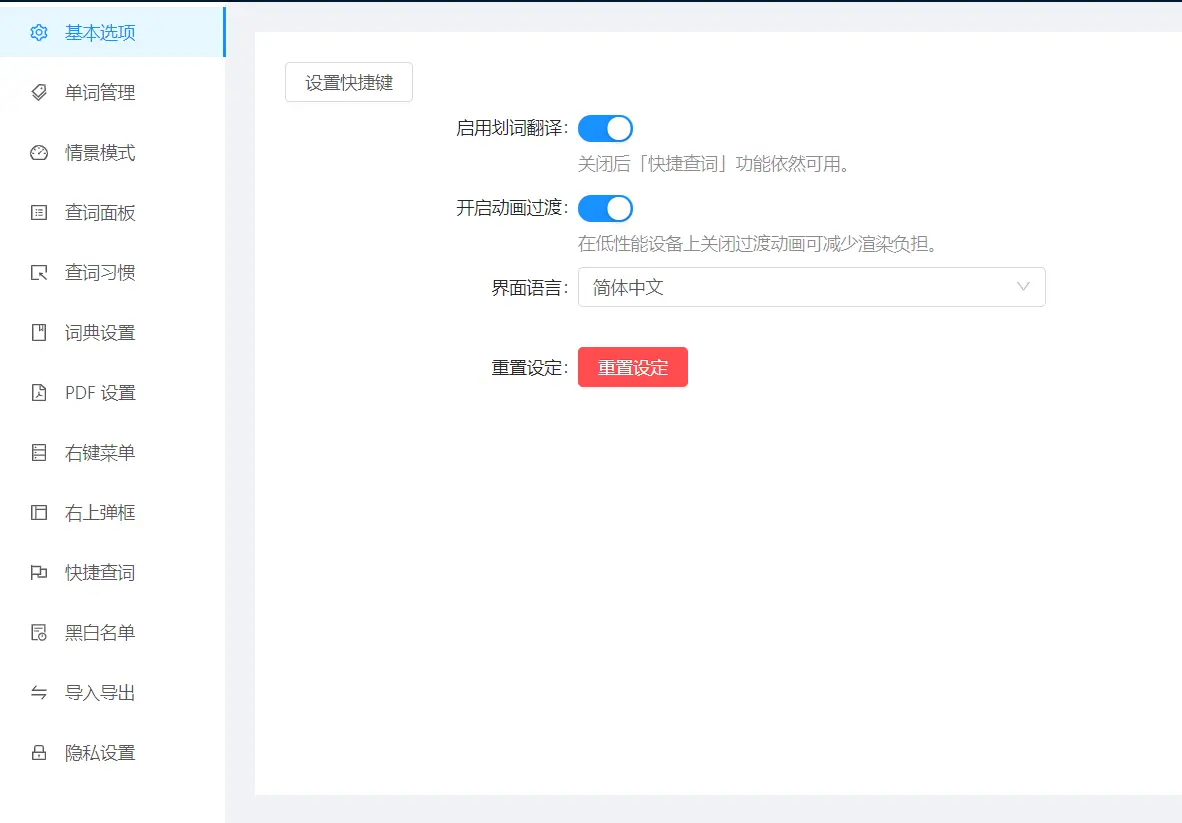Click the hint text 关闭后「快捷查词」功能依然可用
Viewport: 1182px width, 823px height.
(714, 164)
